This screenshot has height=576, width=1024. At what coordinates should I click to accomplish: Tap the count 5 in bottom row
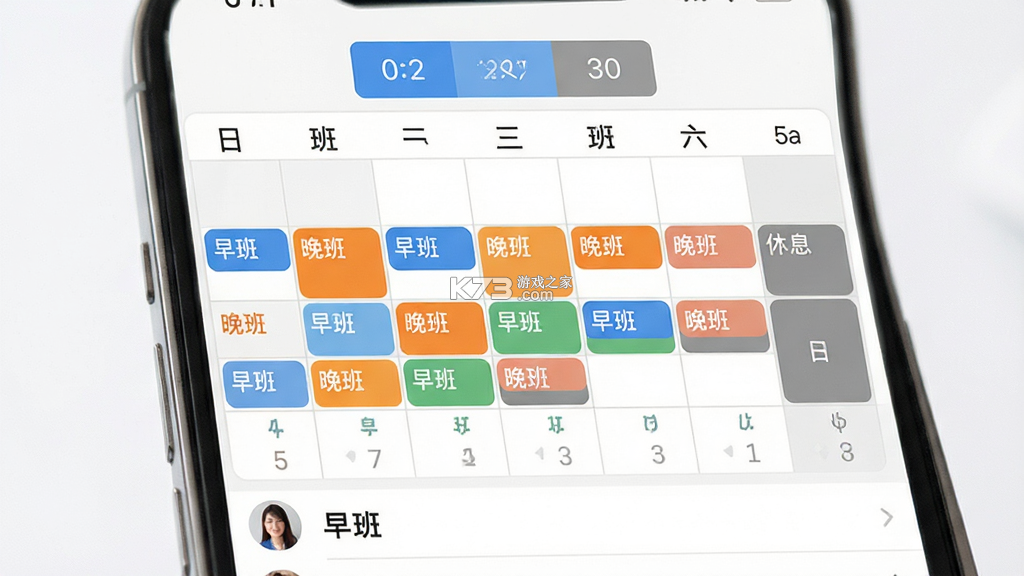coord(281,461)
